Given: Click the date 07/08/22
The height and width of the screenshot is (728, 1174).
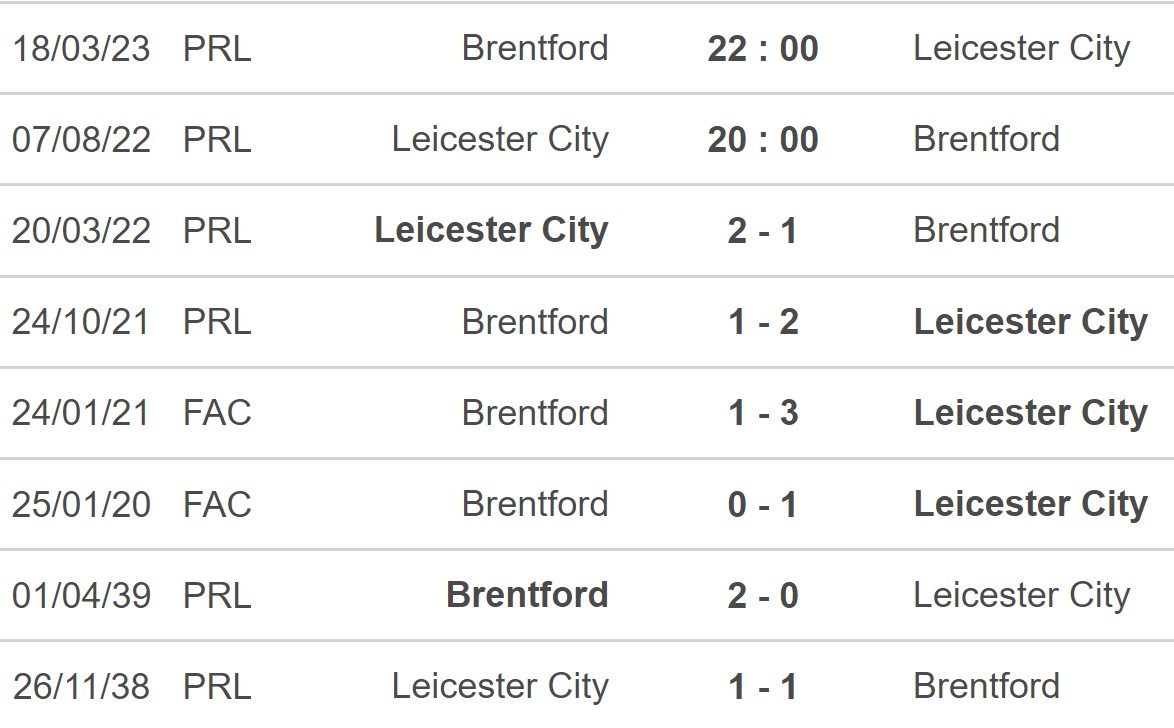Looking at the screenshot, I should [81, 139].
